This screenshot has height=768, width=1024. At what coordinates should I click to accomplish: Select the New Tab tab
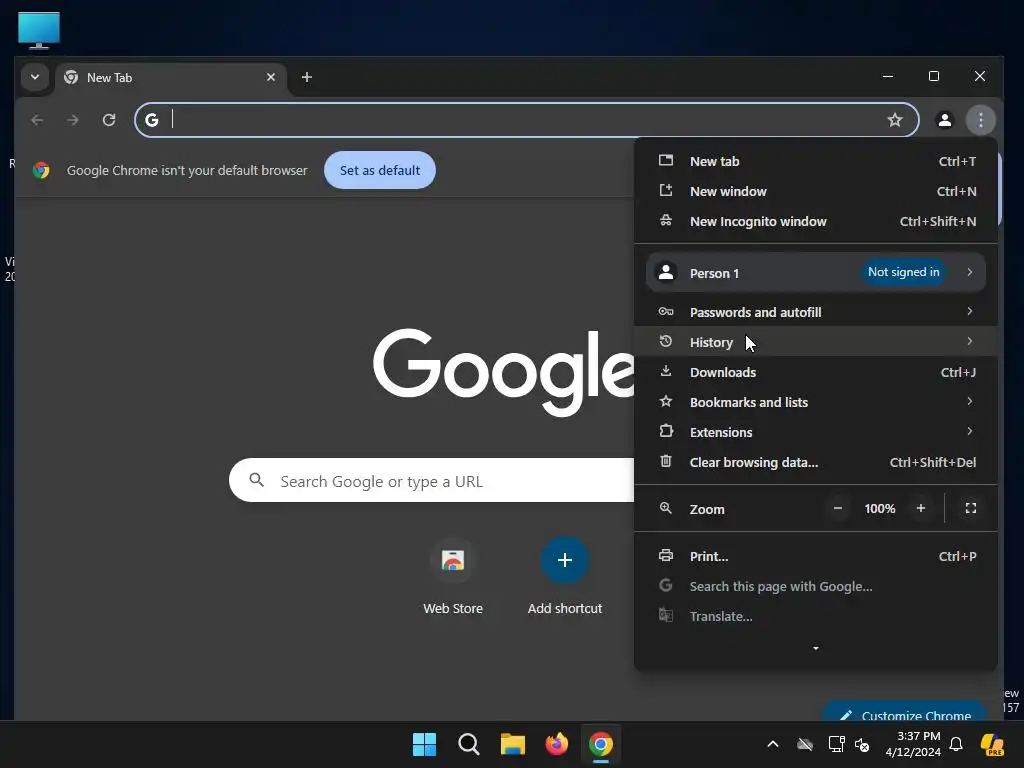pos(171,78)
